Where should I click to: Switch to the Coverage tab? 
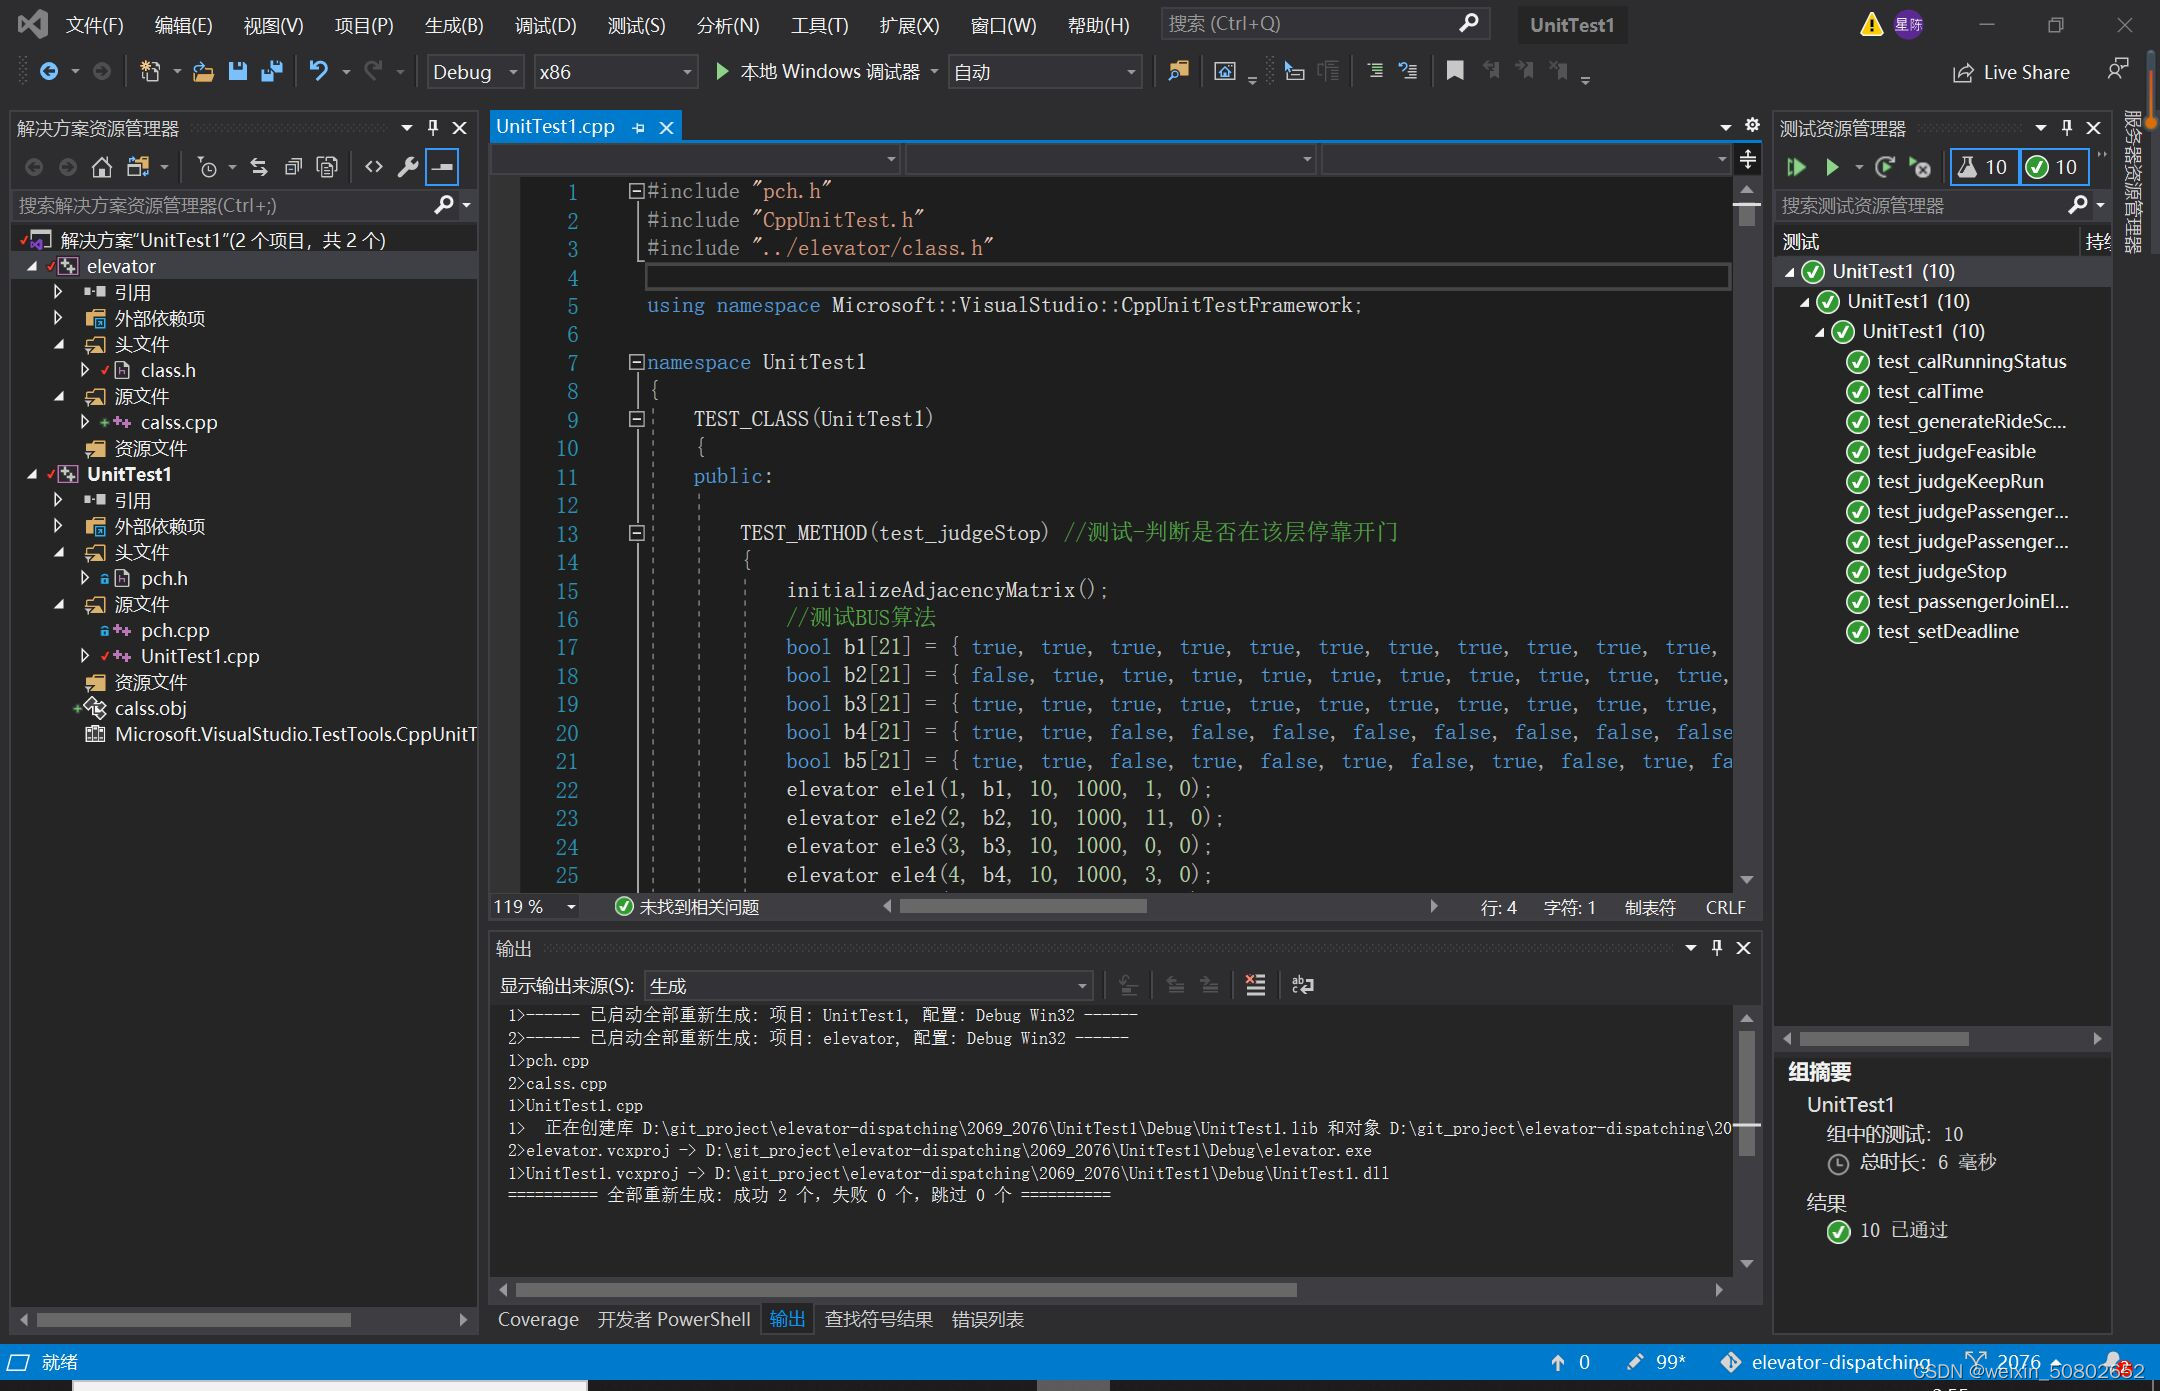[538, 1319]
